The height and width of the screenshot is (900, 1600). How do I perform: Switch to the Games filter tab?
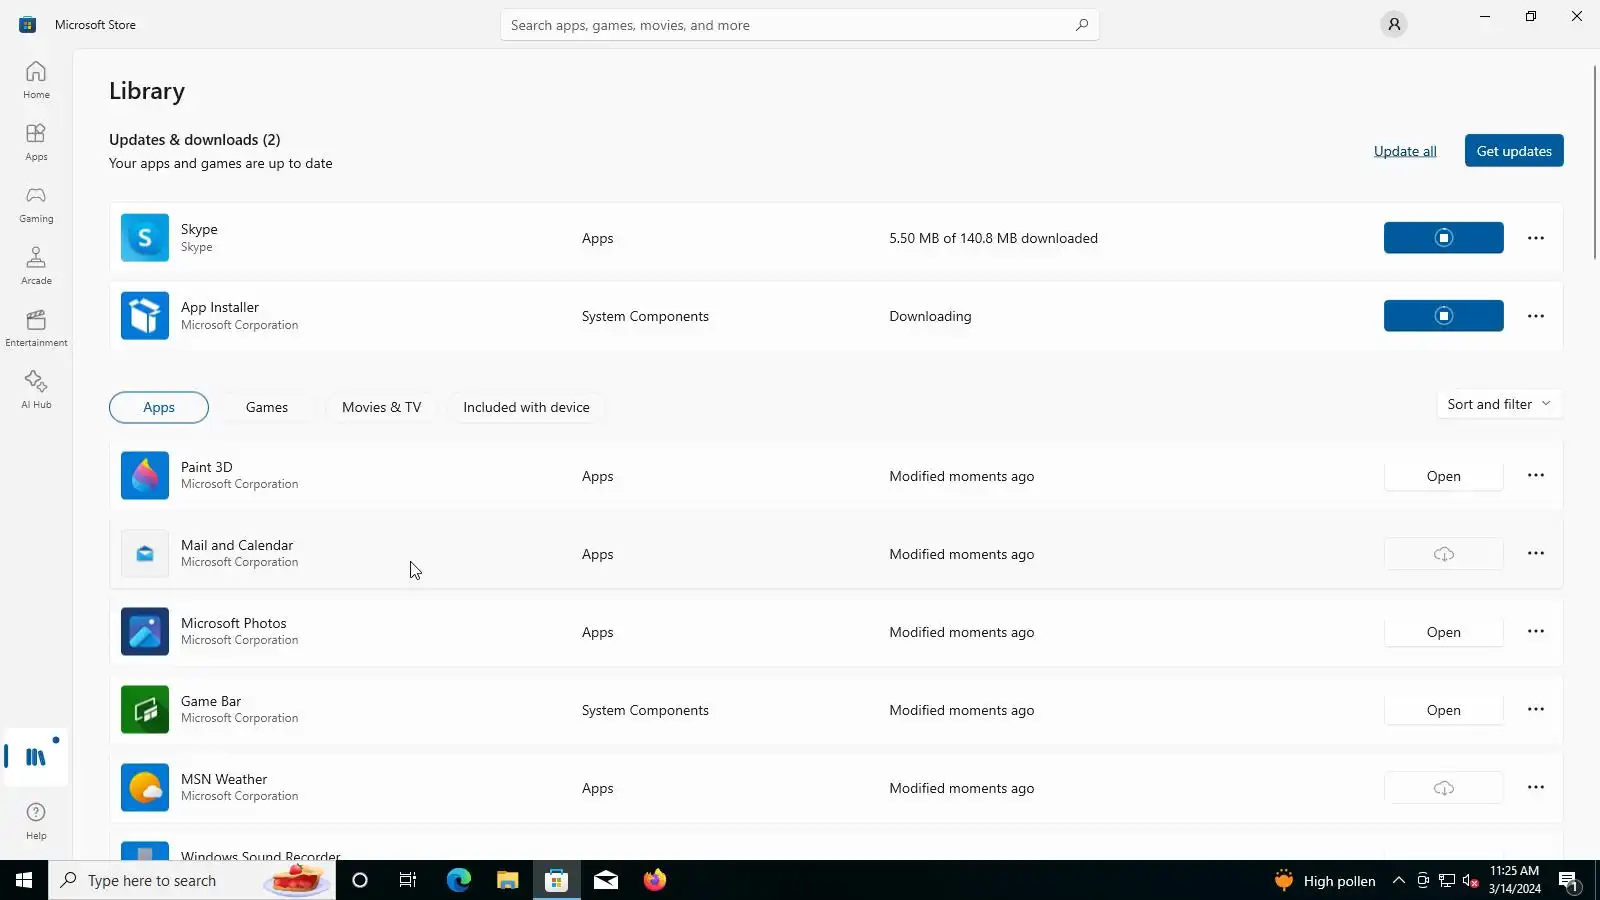point(267,407)
